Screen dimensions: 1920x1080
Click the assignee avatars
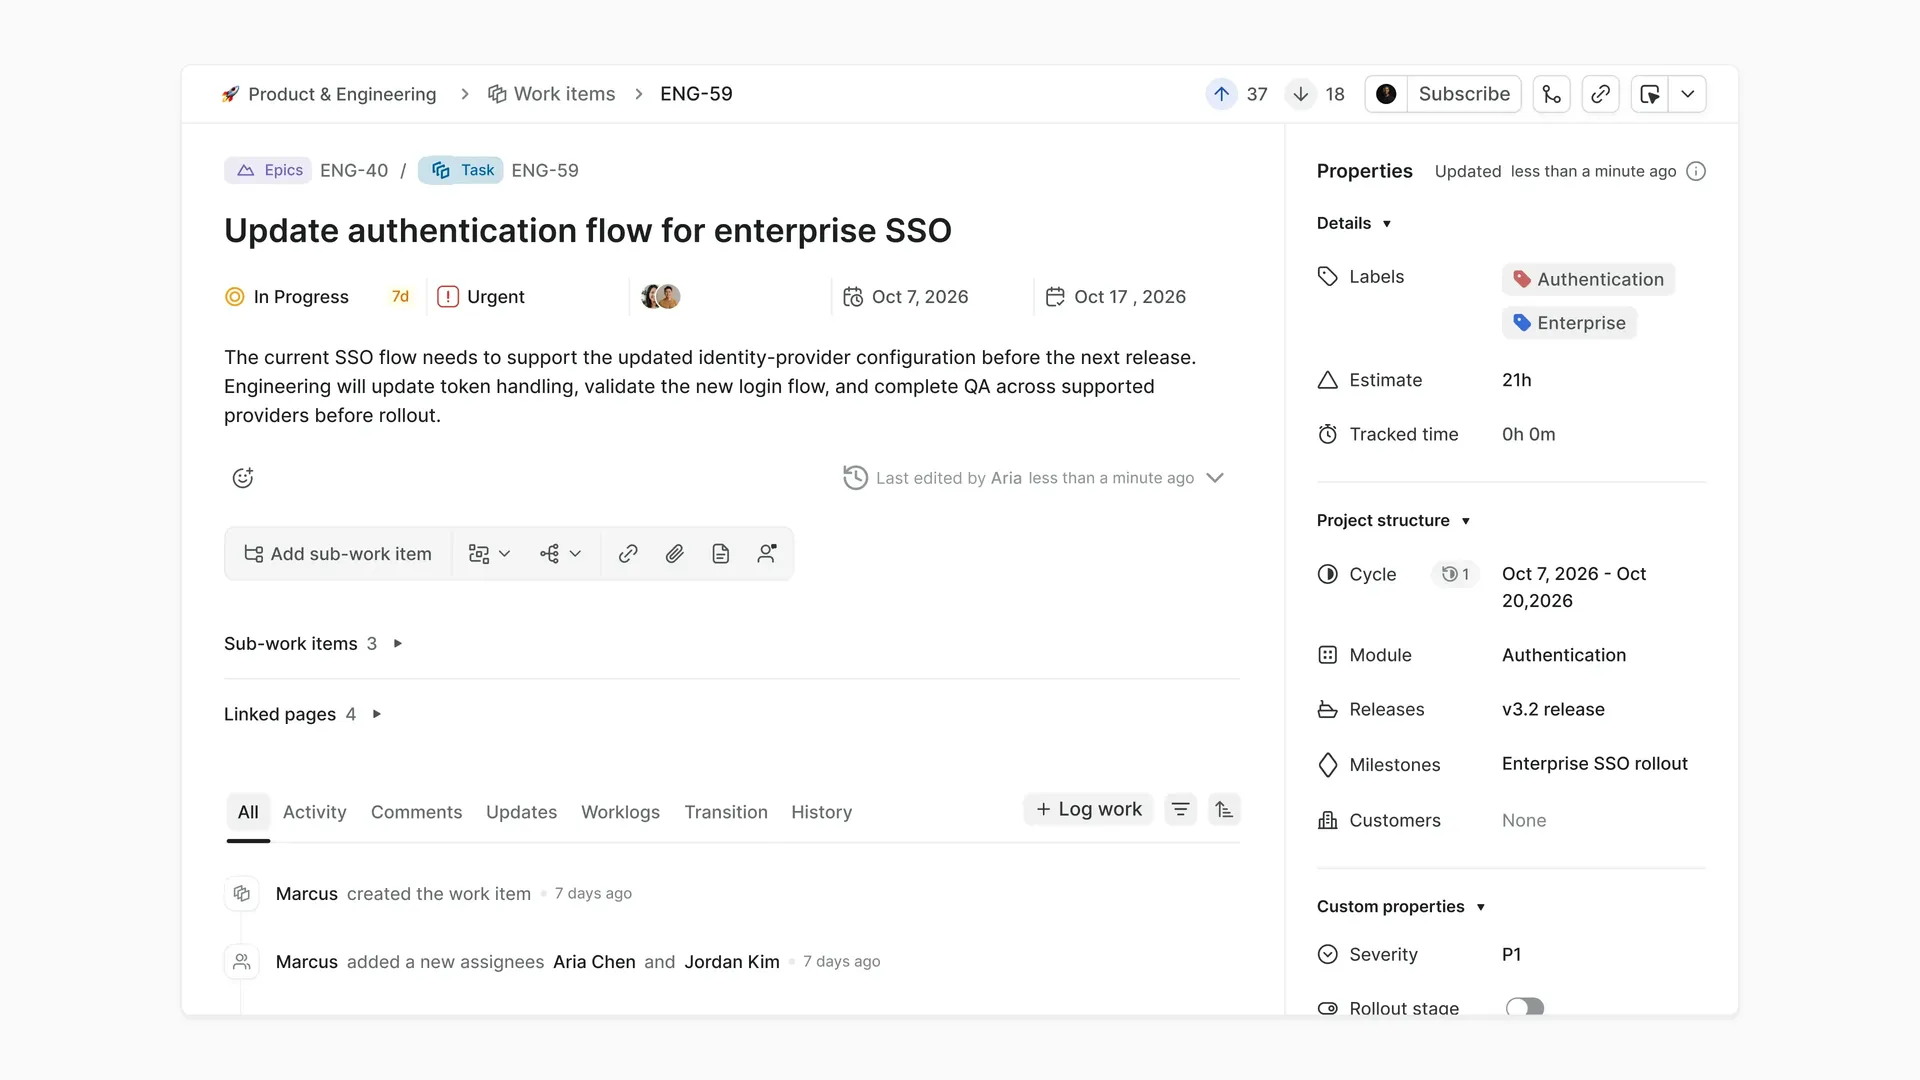[661, 297]
